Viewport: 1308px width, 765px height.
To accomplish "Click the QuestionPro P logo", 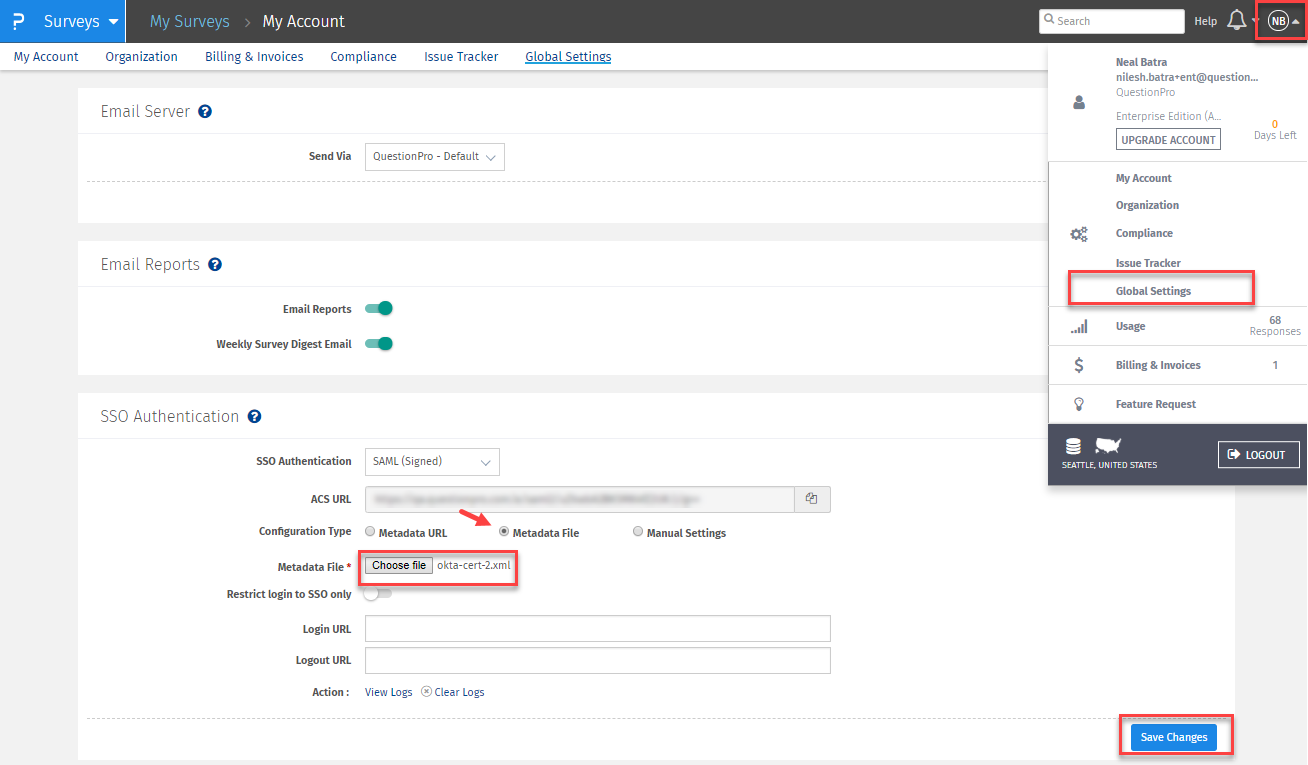I will 18,21.
